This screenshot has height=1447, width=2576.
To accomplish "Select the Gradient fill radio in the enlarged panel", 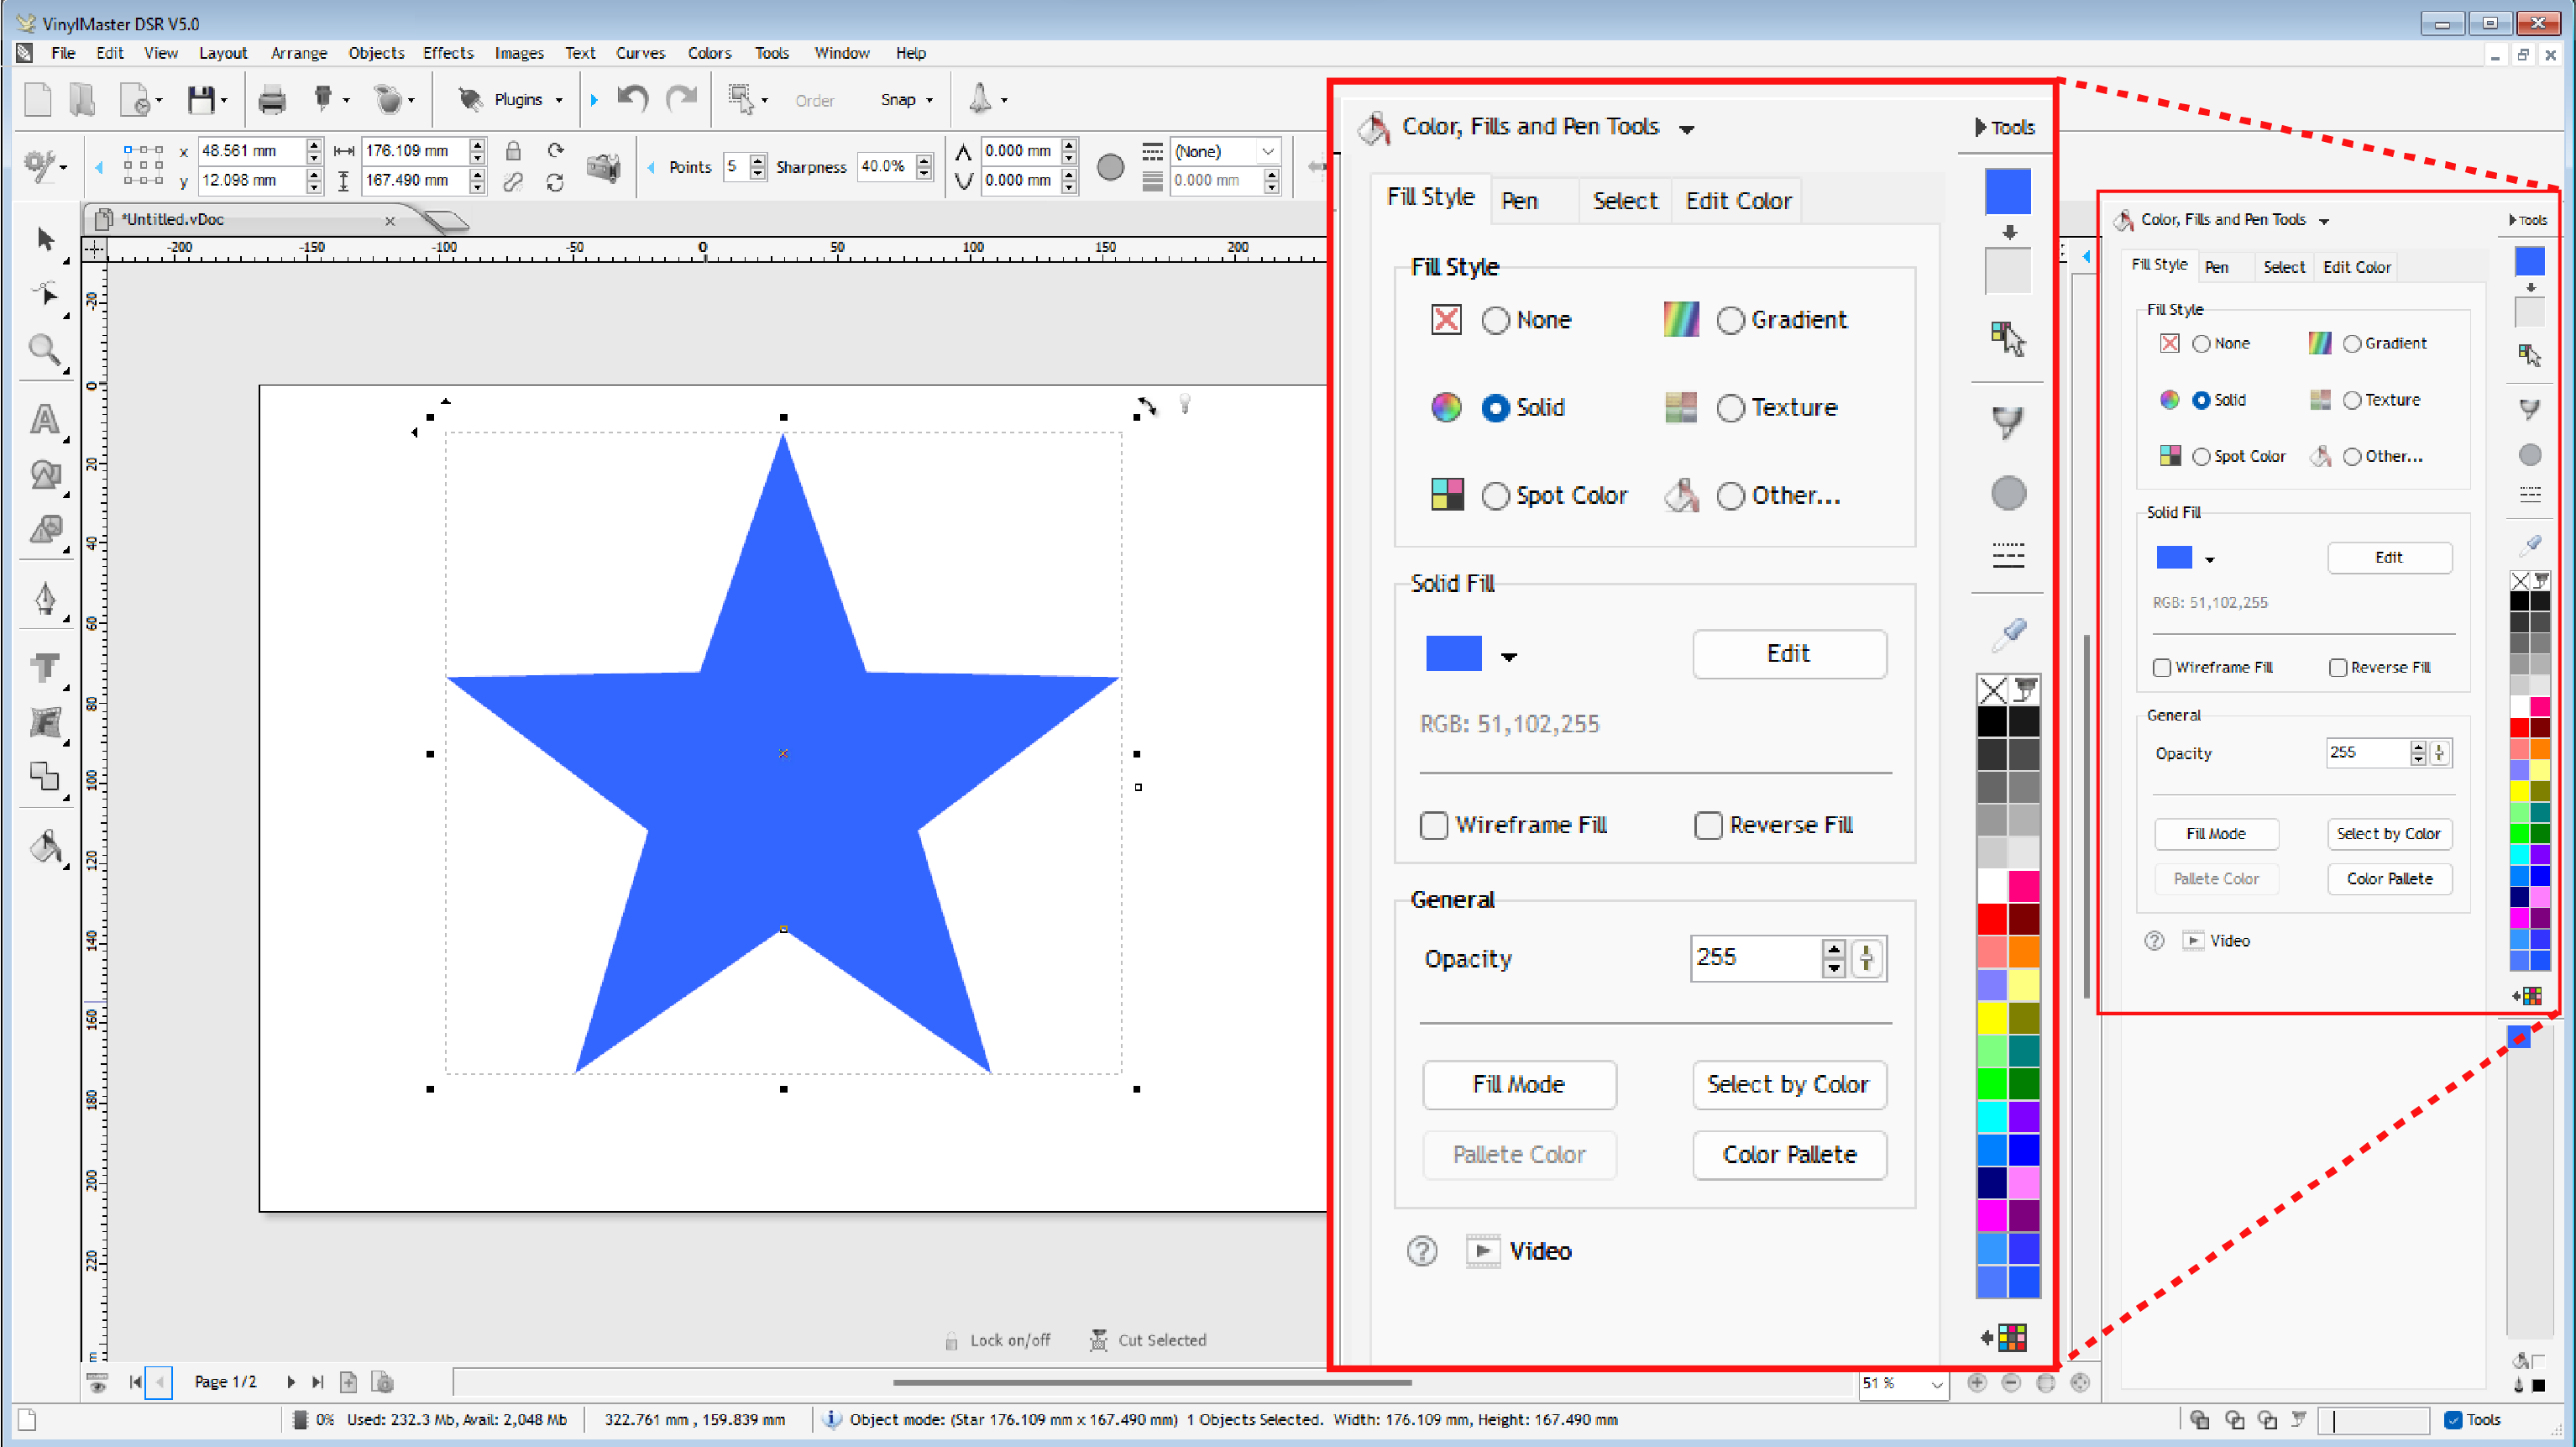I will tap(1731, 320).
